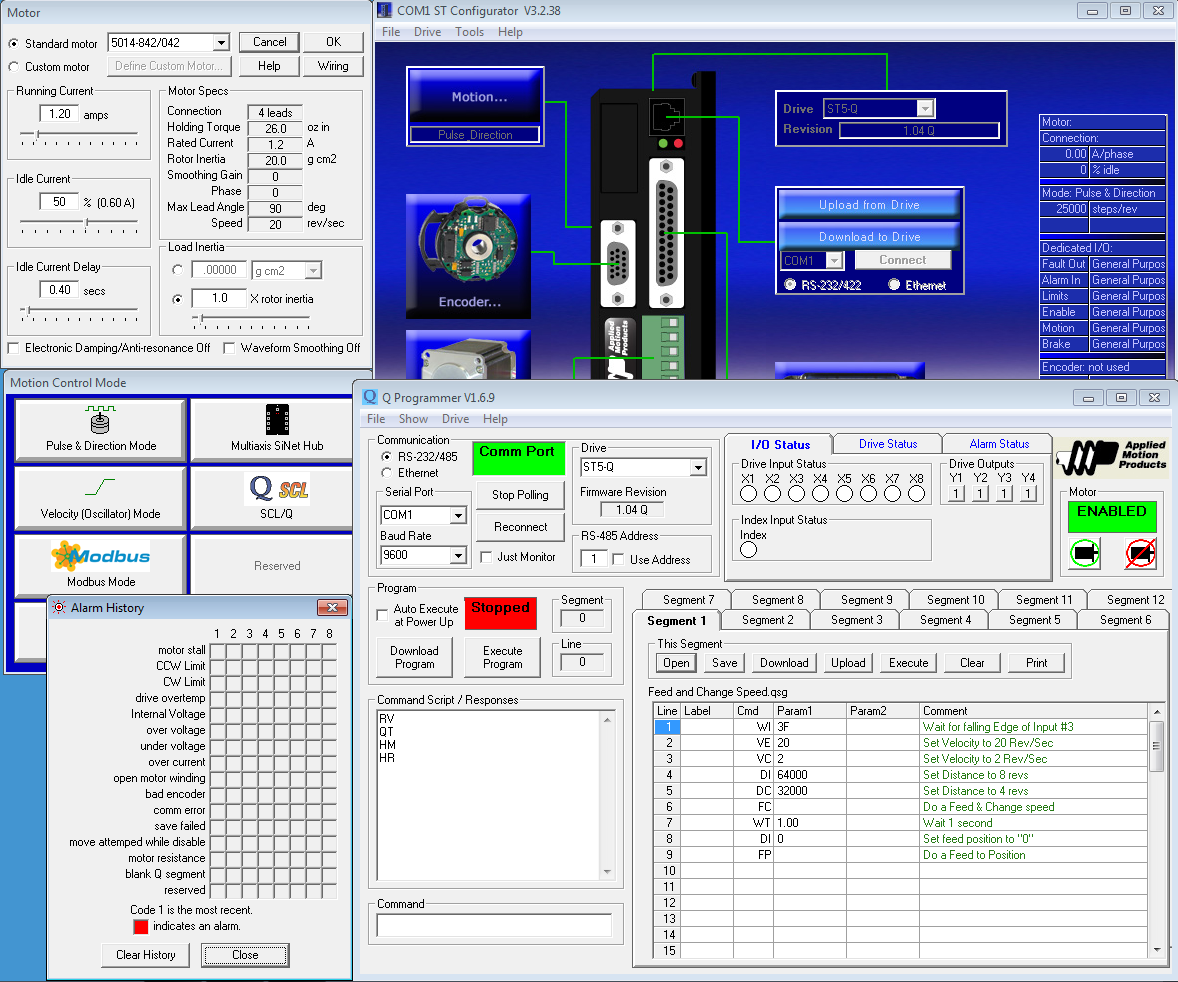Image resolution: width=1178 pixels, height=982 pixels.
Task: Select the Modbus Mode icon
Action: click(100, 565)
